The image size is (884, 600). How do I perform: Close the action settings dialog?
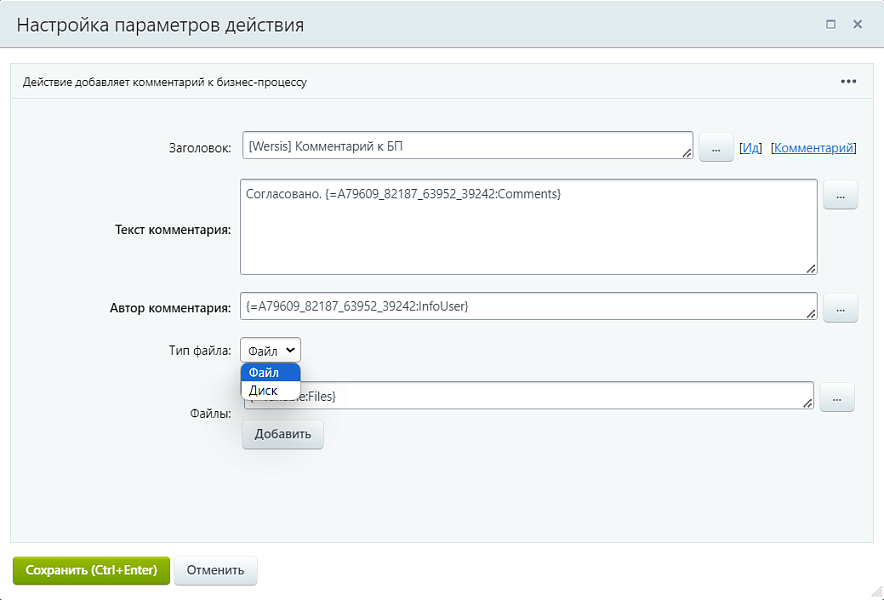tap(857, 24)
